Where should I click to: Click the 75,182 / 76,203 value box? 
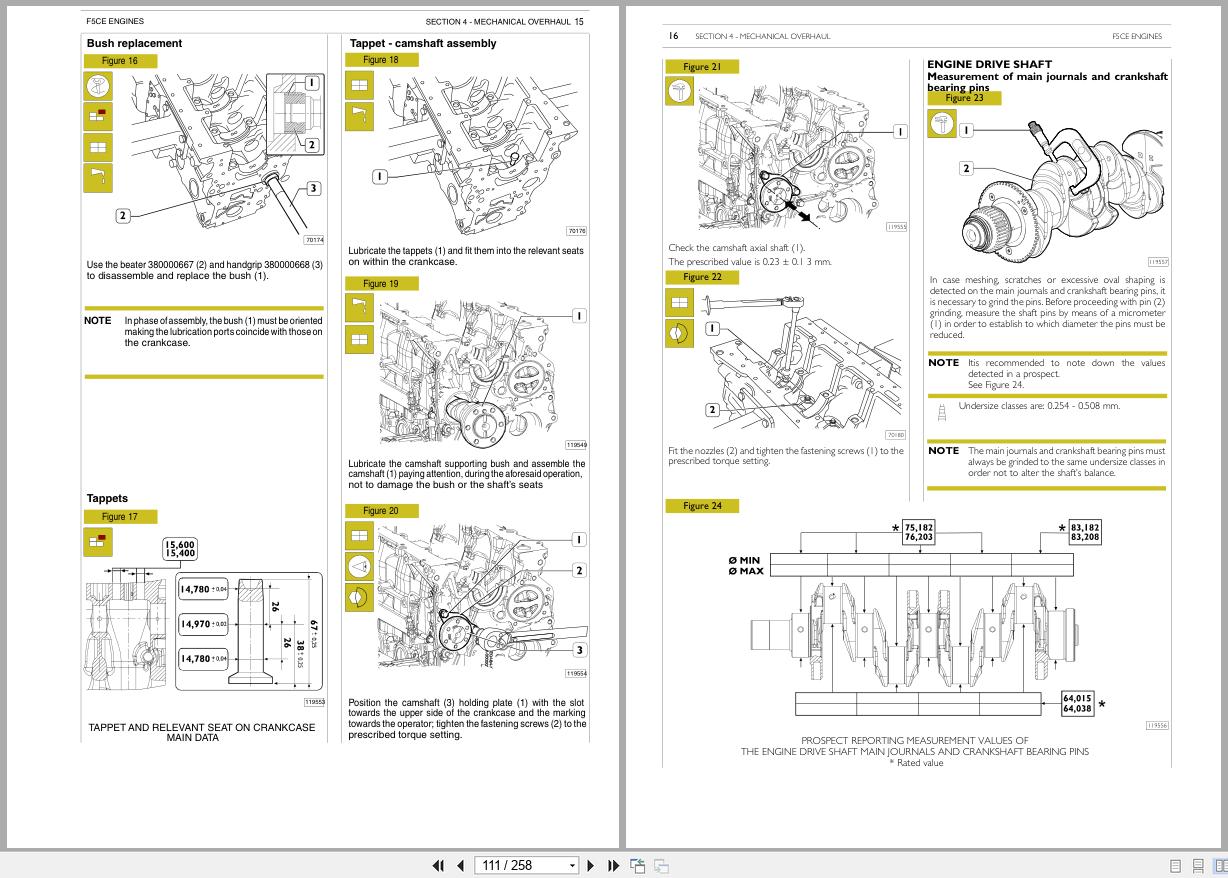click(x=918, y=532)
